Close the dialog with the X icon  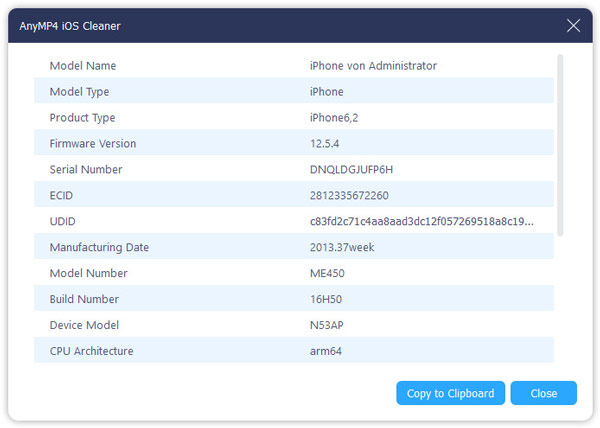tap(573, 25)
